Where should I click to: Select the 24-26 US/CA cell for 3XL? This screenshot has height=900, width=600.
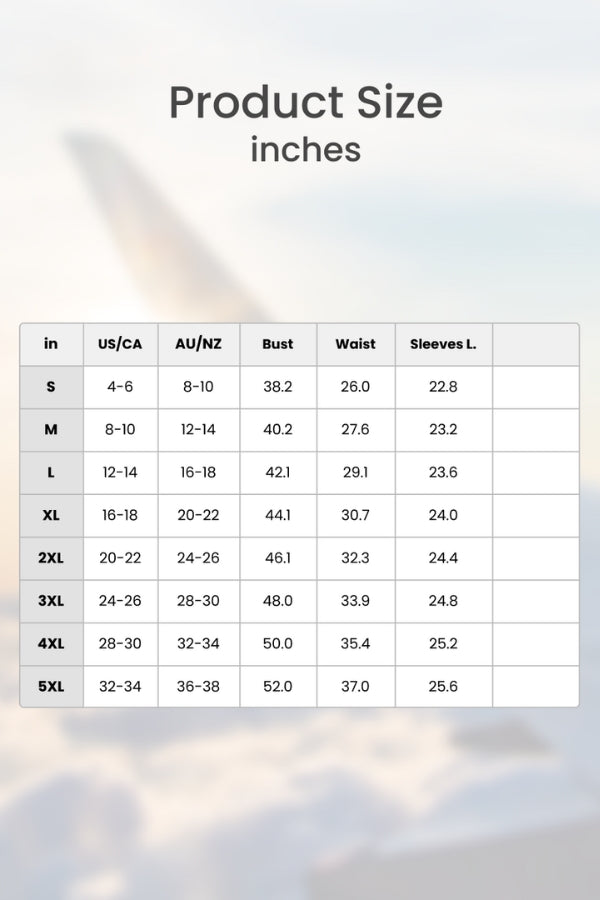[x=120, y=601]
